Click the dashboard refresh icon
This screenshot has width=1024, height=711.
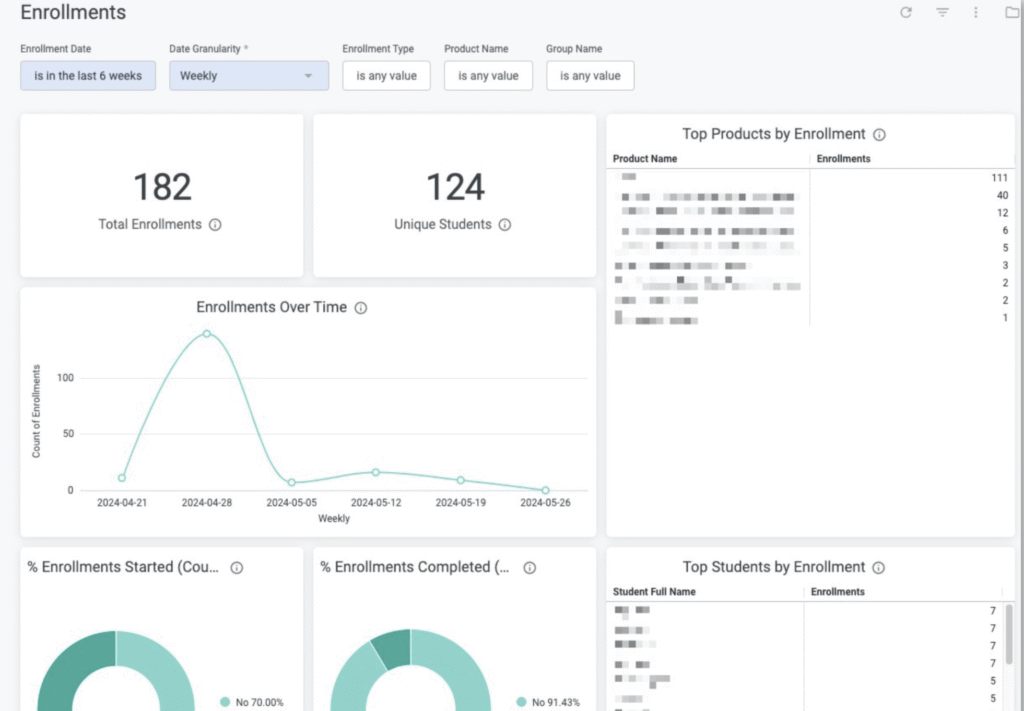[x=906, y=12]
